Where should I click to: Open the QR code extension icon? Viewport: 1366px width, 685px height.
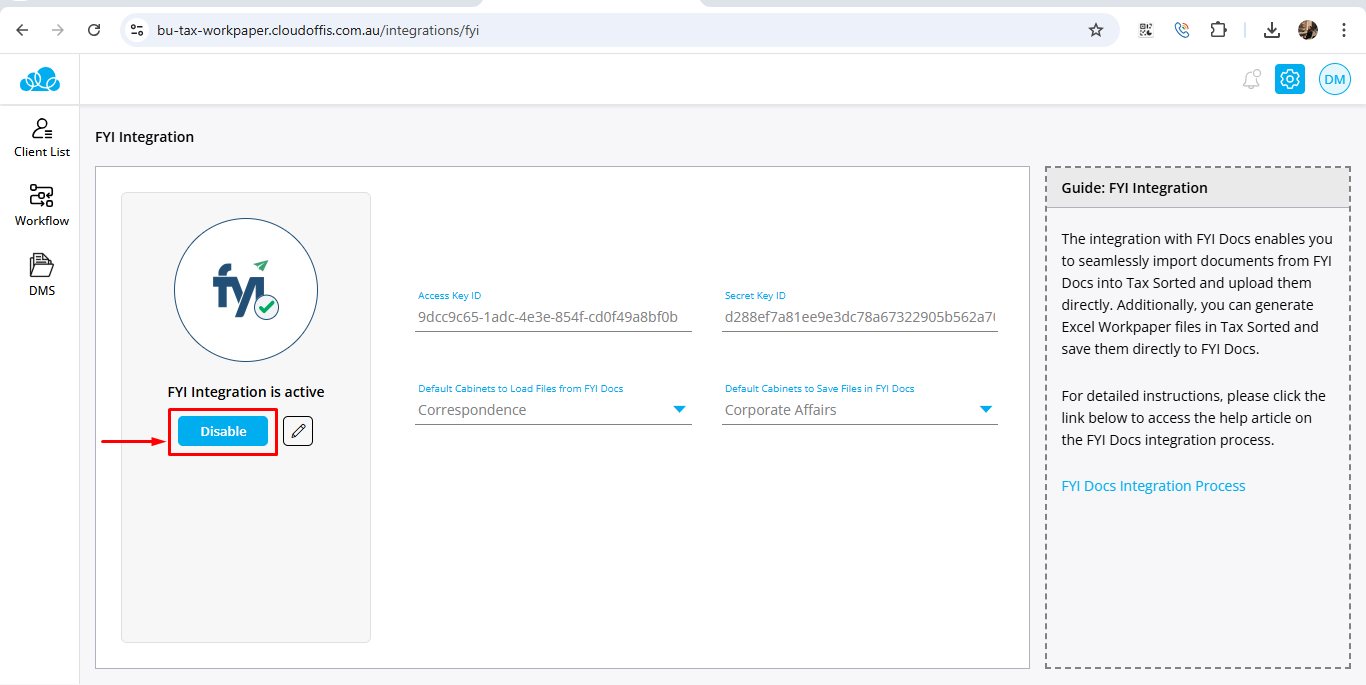[1146, 30]
